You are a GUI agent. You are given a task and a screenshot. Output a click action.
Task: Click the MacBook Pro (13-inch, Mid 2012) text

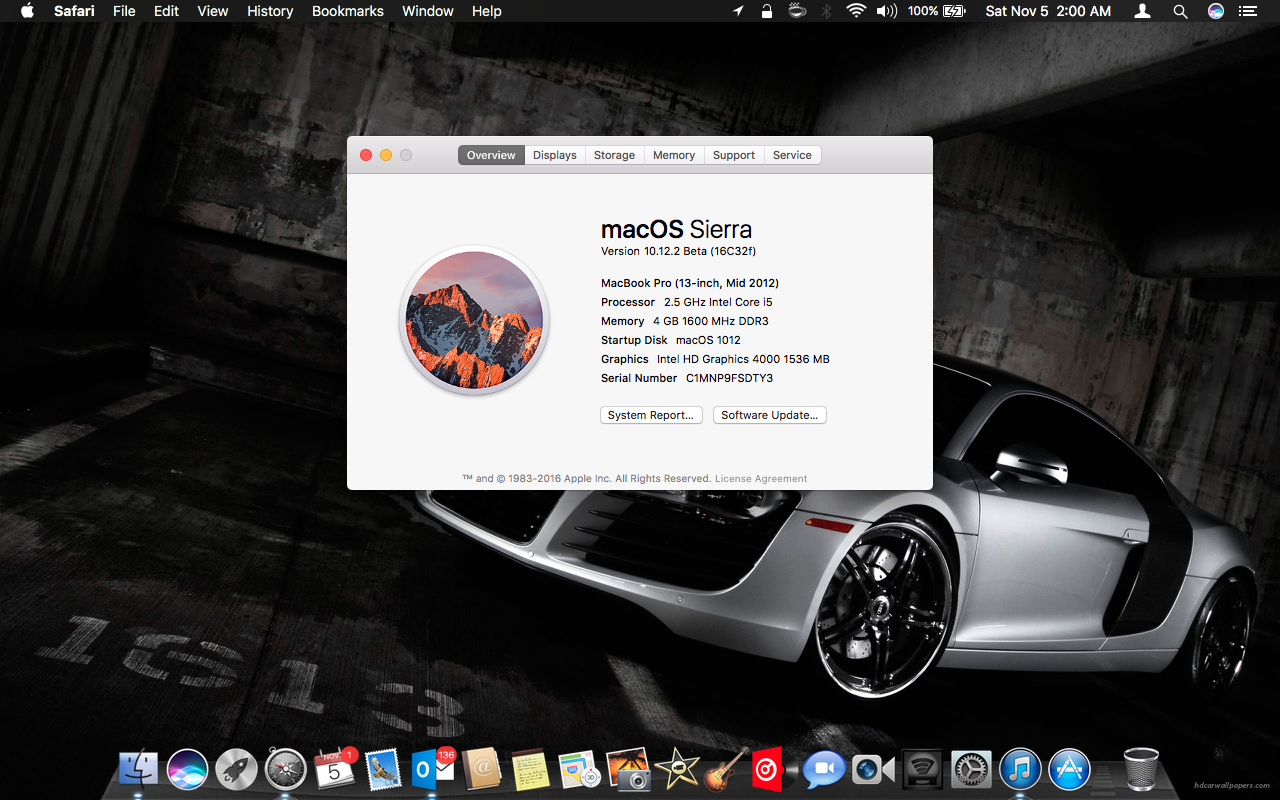[x=690, y=283]
